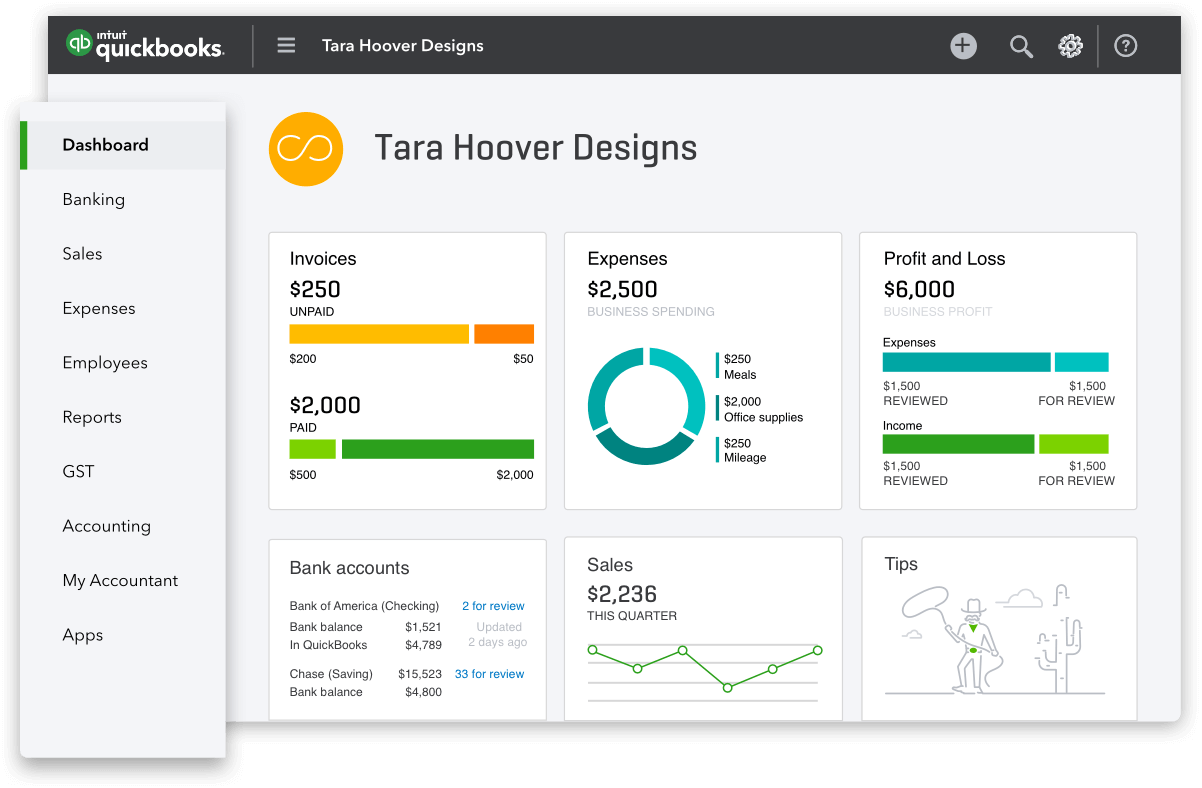This screenshot has height=788, width=1202.
Task: Open the gear settings menu
Action: pos(1070,46)
